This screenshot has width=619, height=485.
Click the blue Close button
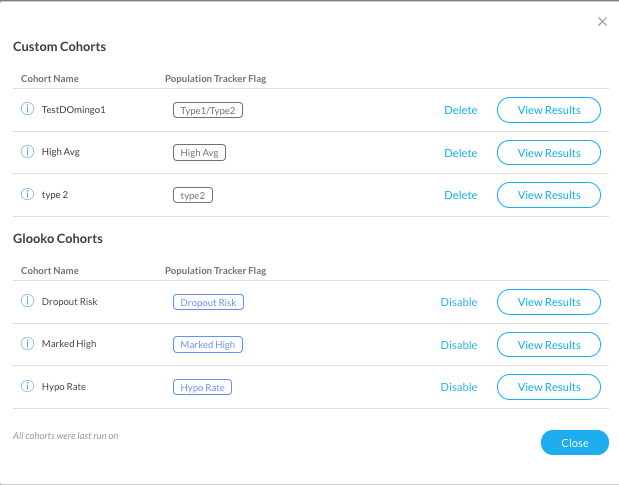click(x=575, y=443)
